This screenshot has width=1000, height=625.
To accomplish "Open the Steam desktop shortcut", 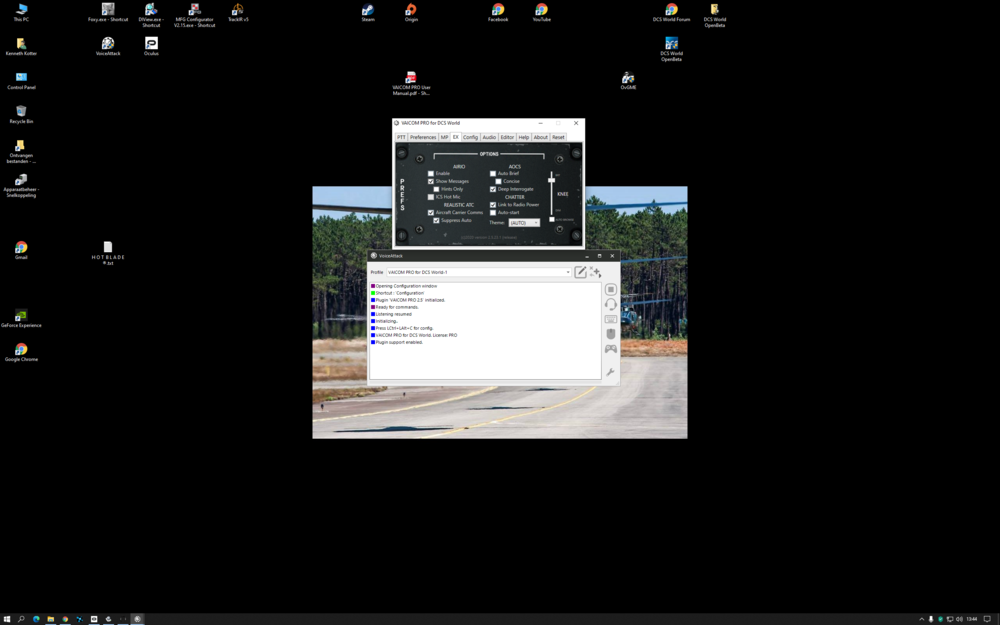I will 368,10.
